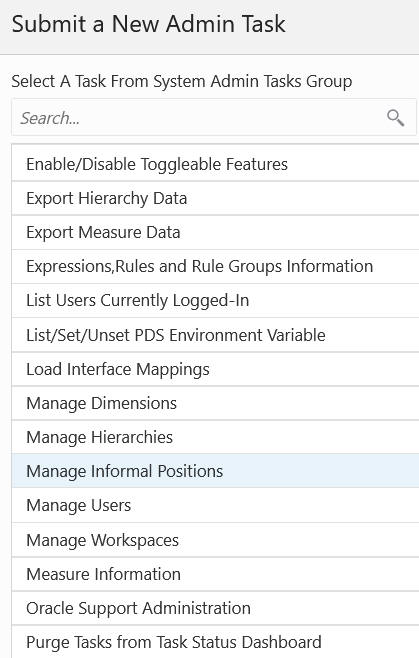The height and width of the screenshot is (658, 419).
Task: Click empty area right of Manage Users row
Action: point(277,505)
